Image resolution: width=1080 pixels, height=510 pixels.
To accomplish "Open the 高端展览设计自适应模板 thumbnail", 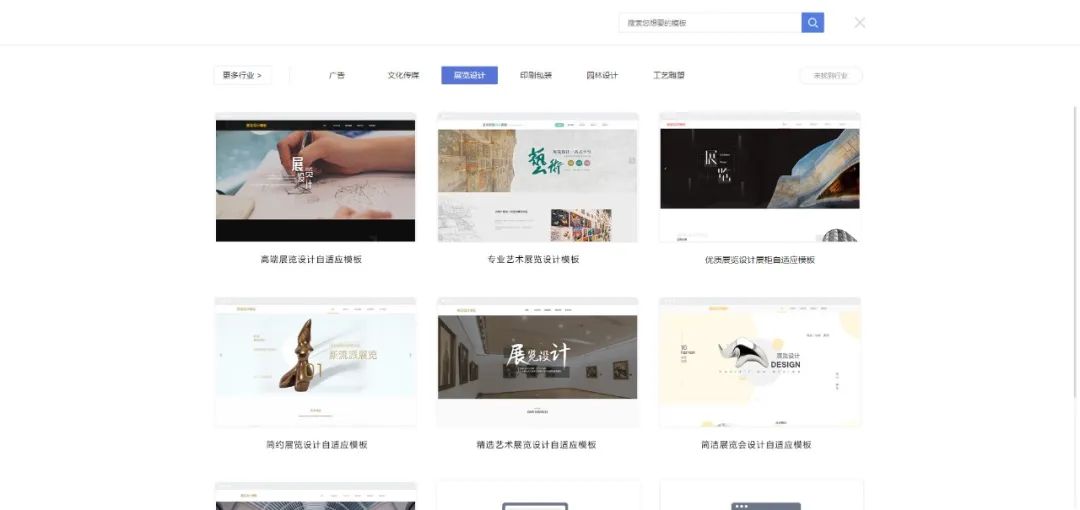I will (315, 178).
